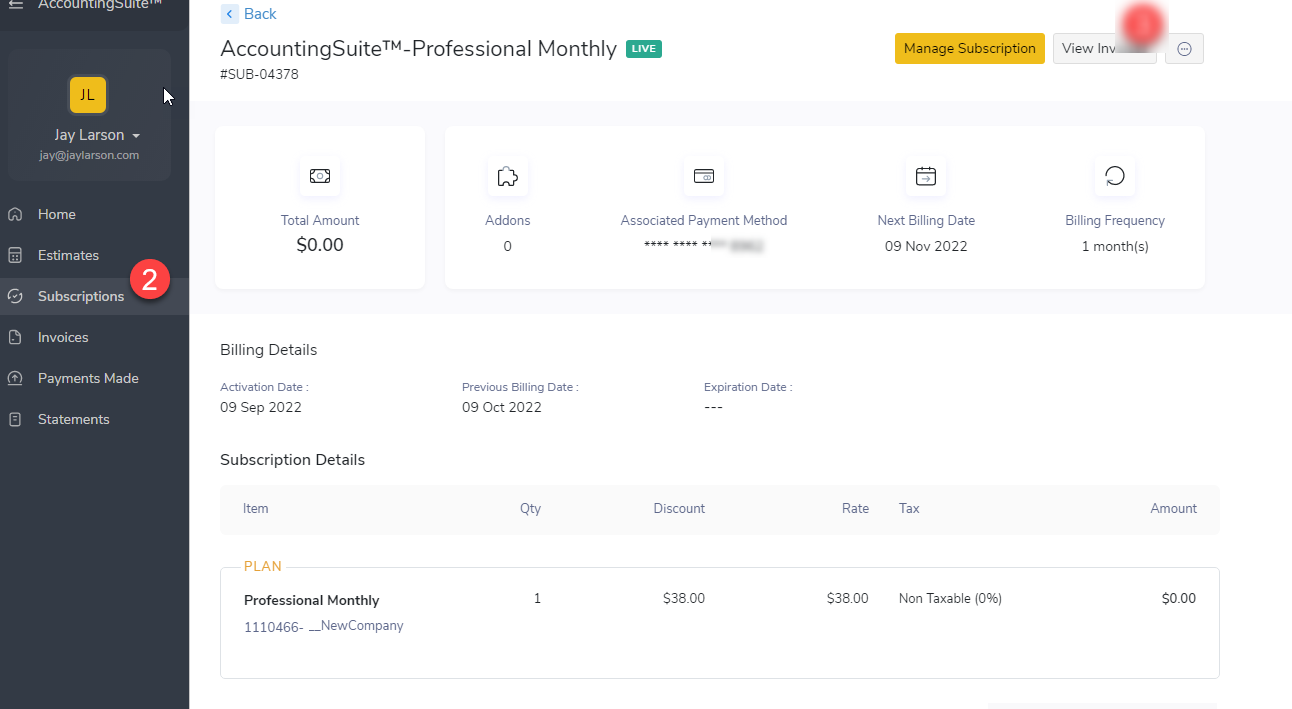Open the more options ellipsis button
Screen dimensions: 1292x709
click(x=1184, y=48)
